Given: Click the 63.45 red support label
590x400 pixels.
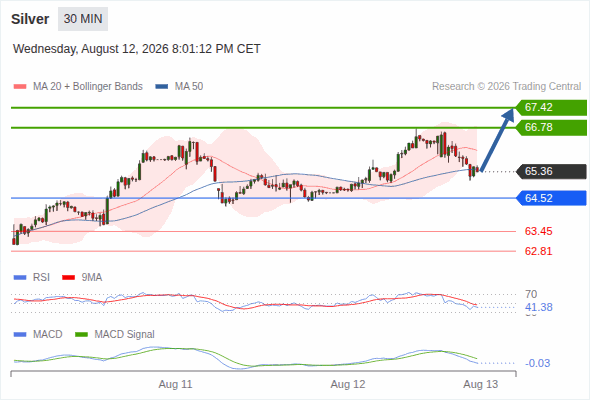Looking at the screenshot, I should click(538, 231).
